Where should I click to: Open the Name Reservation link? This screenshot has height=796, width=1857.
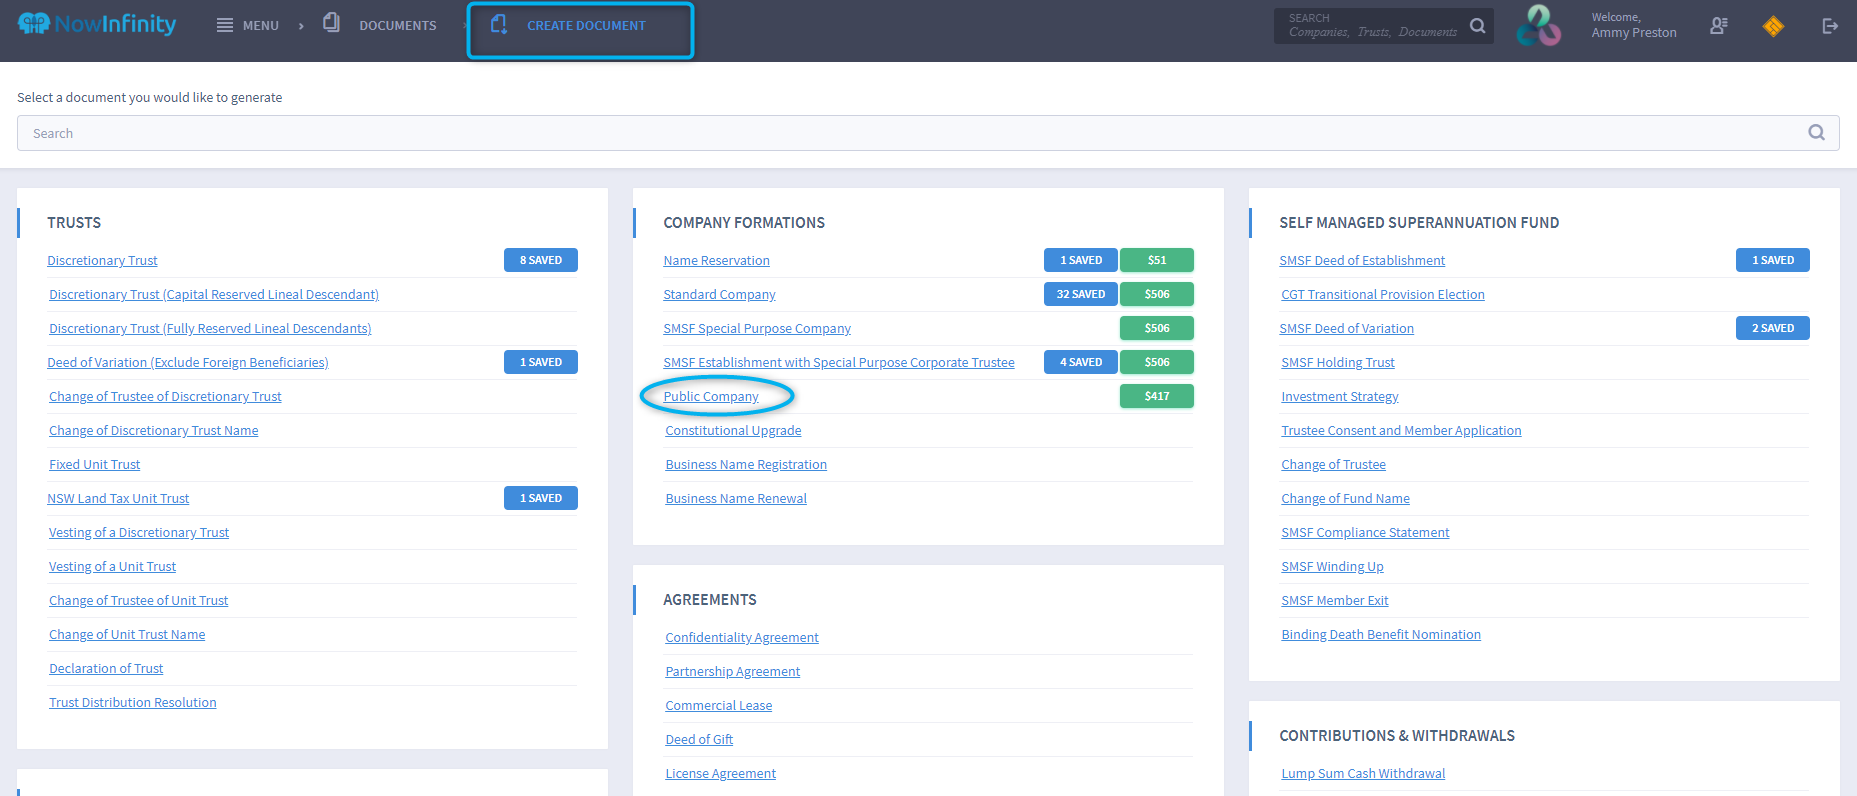click(x=716, y=260)
